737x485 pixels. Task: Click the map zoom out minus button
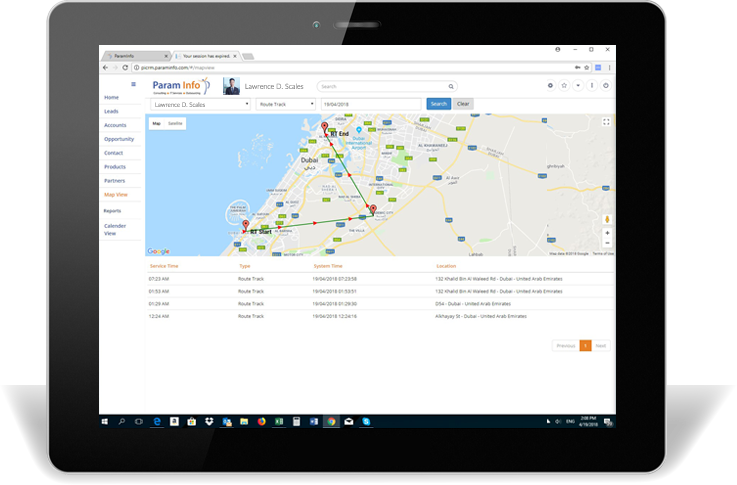[x=607, y=243]
